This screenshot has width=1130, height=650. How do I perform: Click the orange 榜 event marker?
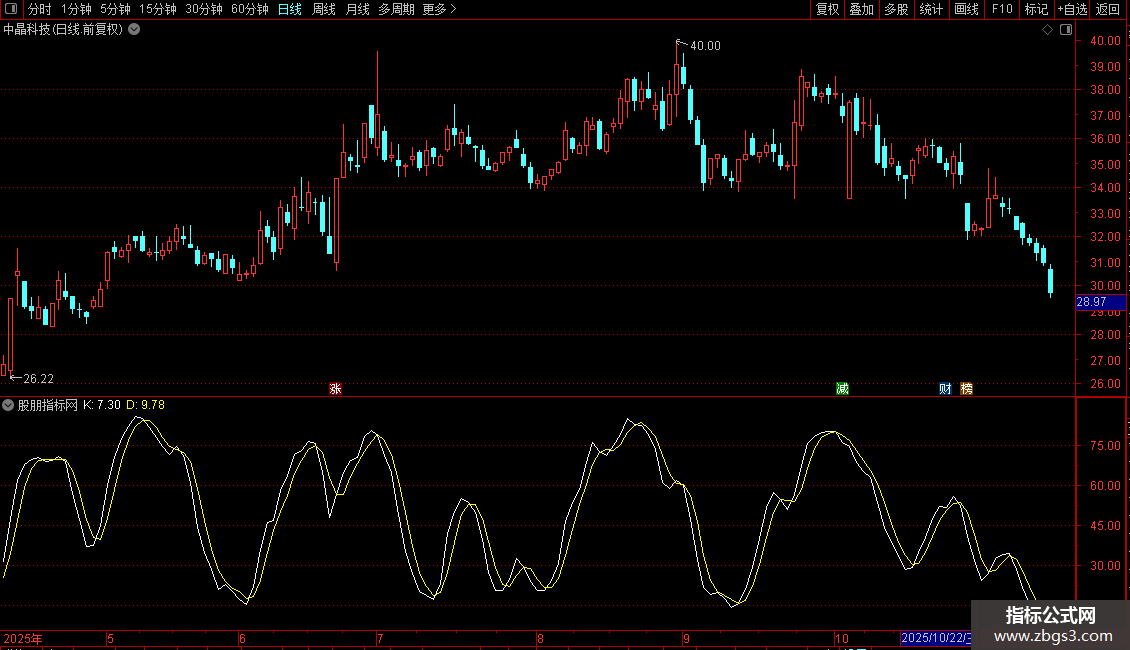(x=966, y=389)
